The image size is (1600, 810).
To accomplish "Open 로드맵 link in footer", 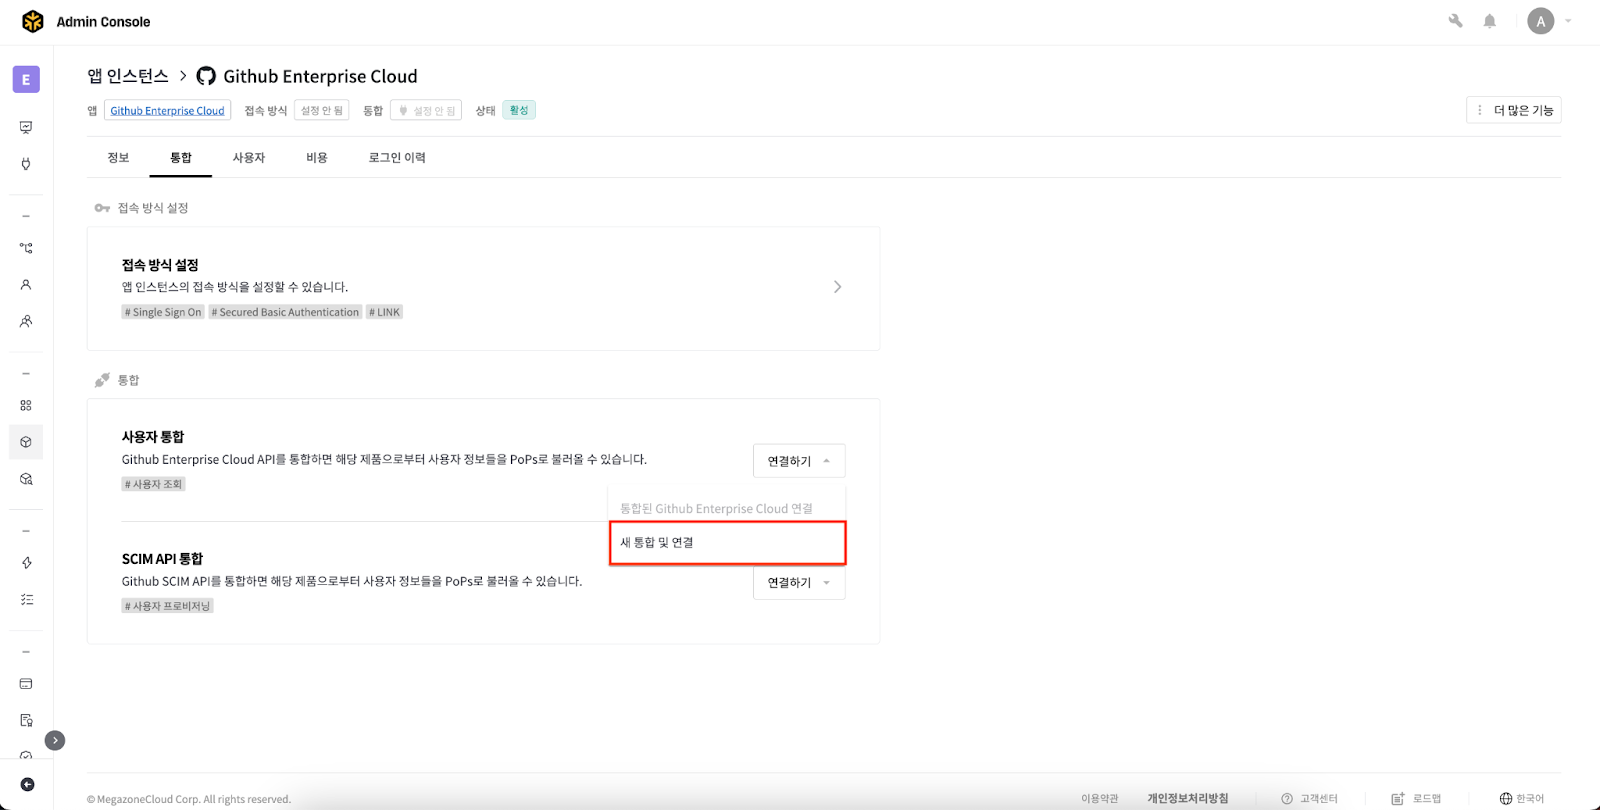I will coord(1416,798).
